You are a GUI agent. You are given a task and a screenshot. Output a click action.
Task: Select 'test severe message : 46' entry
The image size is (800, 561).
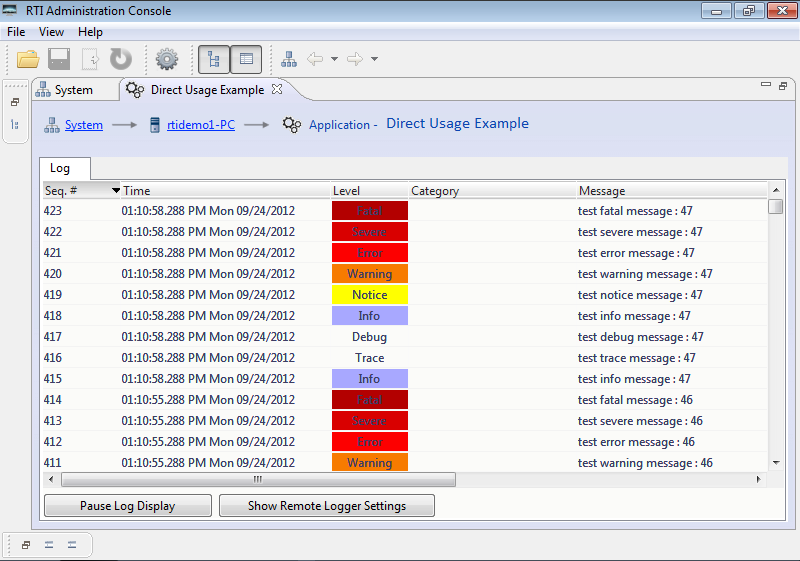[640, 421]
